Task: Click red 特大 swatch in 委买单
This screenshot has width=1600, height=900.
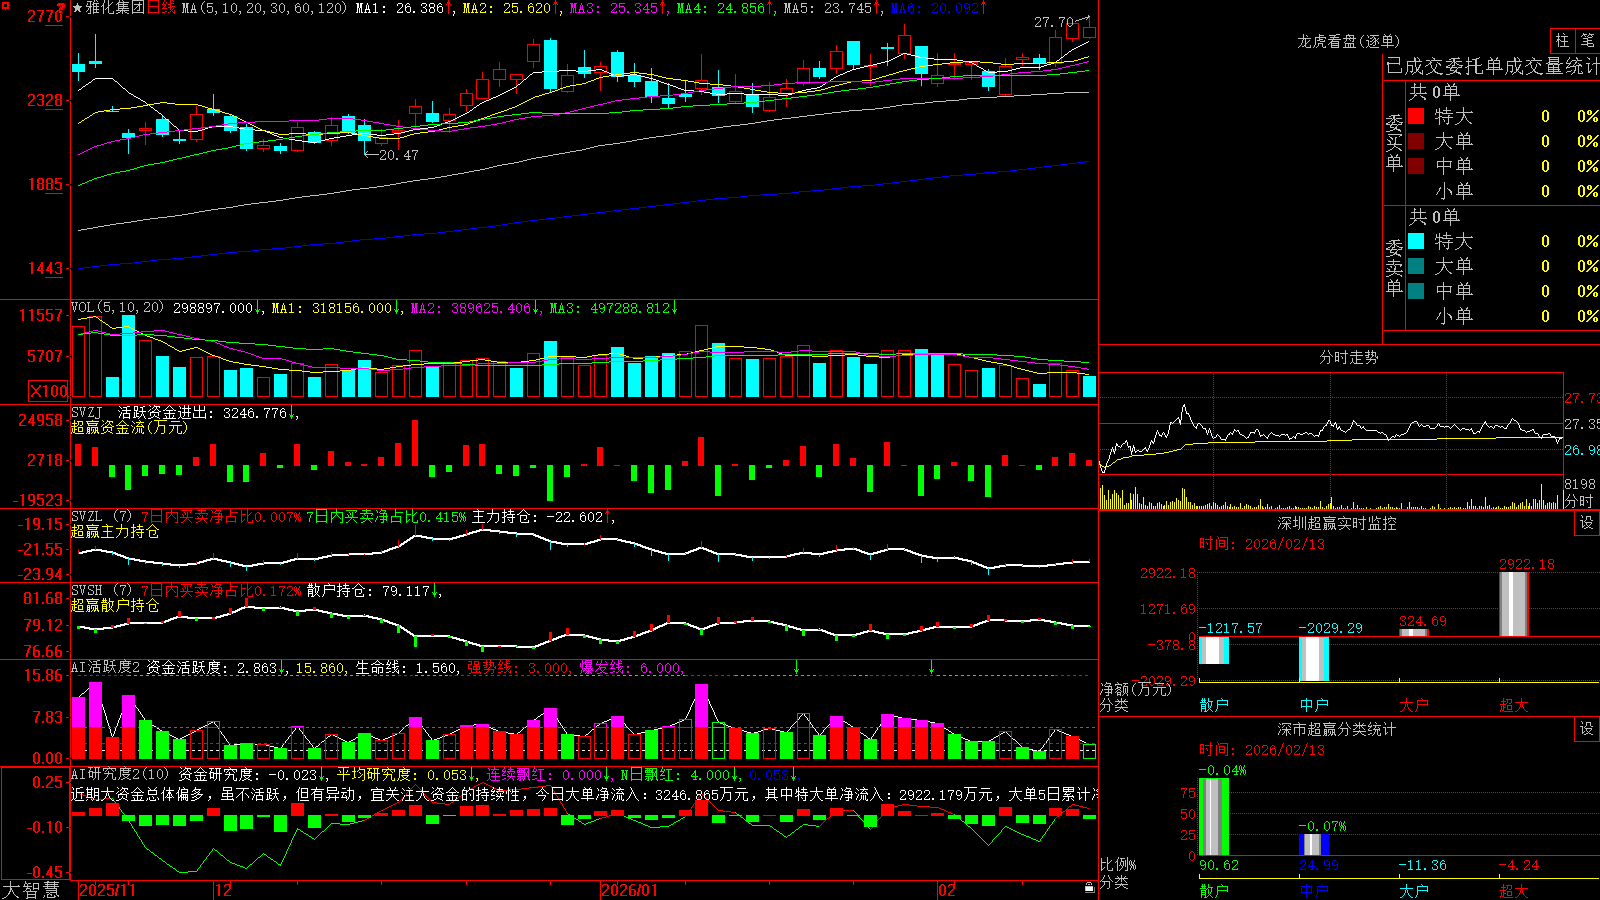Action: click(x=1416, y=116)
